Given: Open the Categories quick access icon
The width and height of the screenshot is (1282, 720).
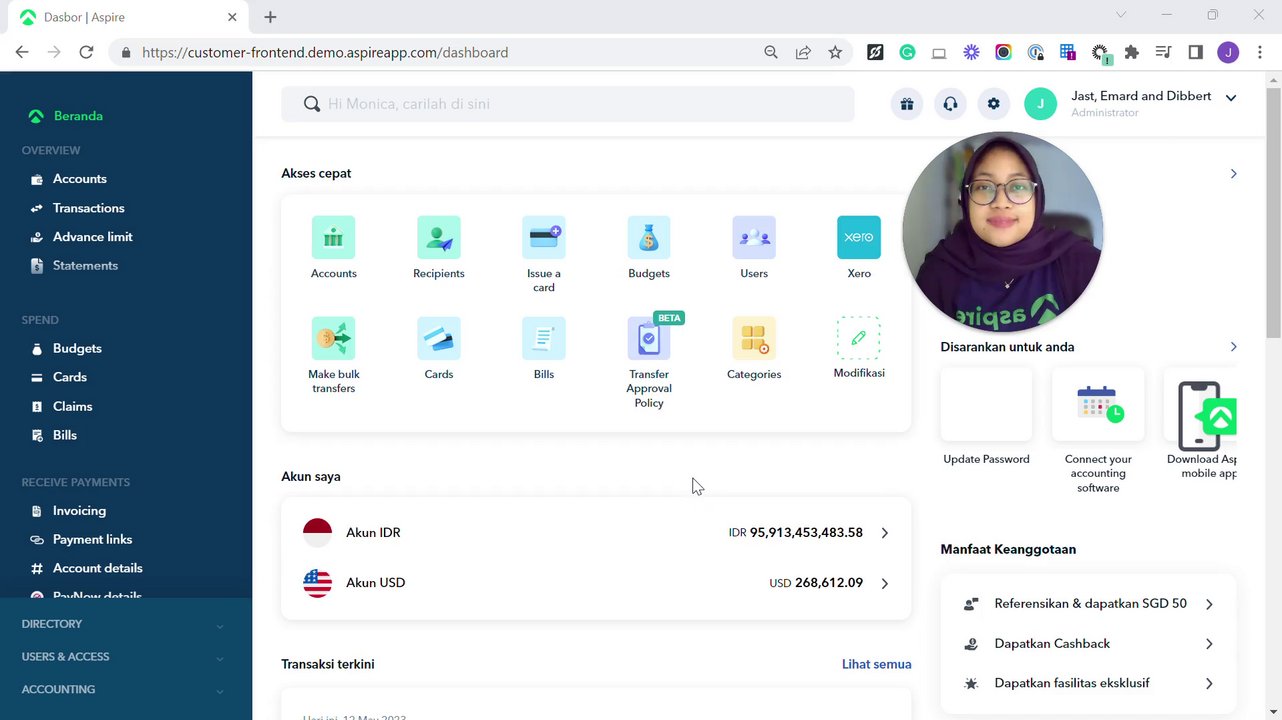Looking at the screenshot, I should [x=754, y=338].
